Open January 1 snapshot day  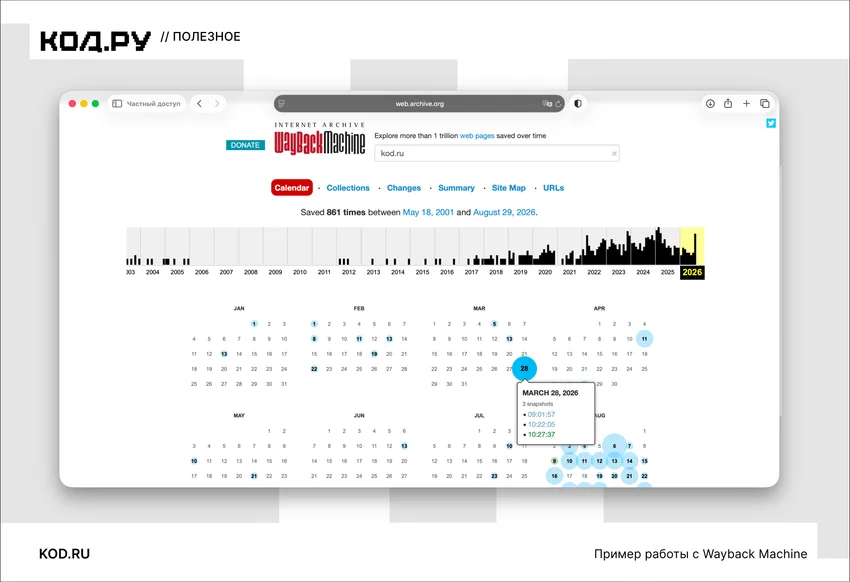point(254,324)
